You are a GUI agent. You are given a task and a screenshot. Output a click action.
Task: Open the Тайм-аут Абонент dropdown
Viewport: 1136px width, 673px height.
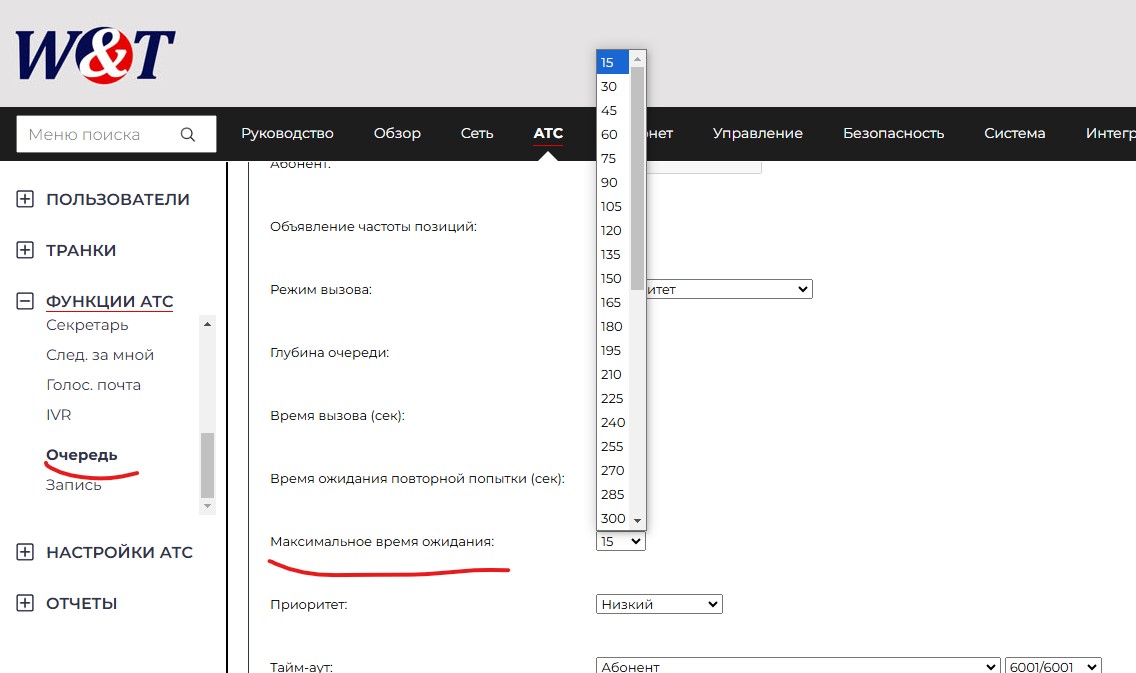pos(798,666)
